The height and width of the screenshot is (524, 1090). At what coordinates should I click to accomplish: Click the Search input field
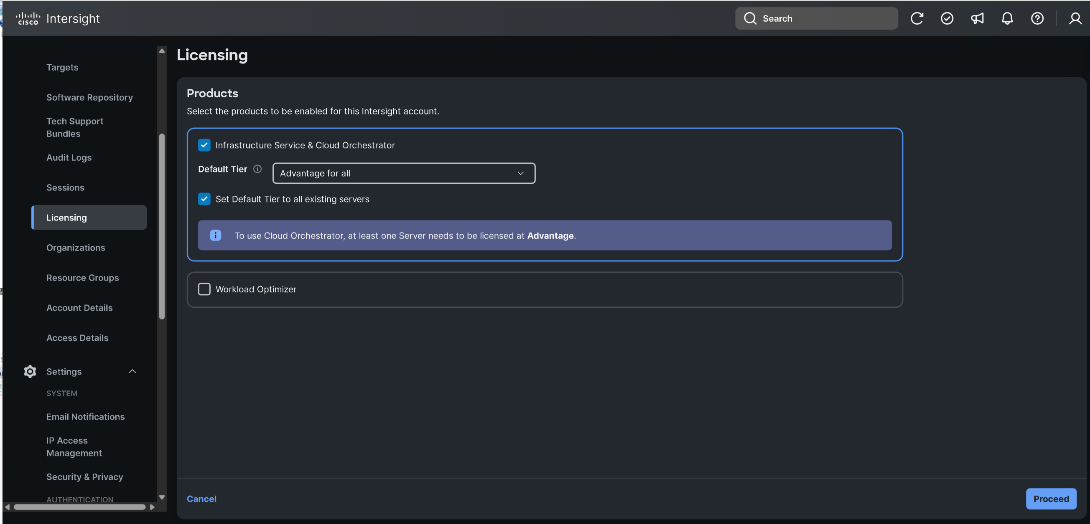pos(816,19)
